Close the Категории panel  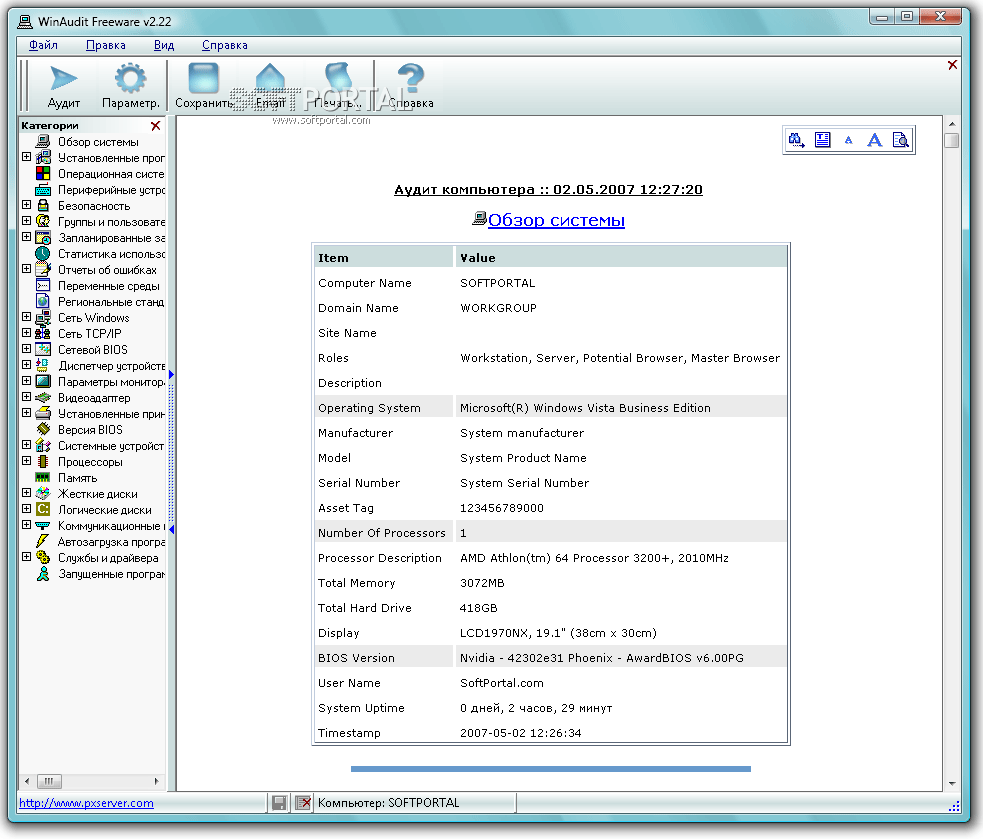(156, 126)
